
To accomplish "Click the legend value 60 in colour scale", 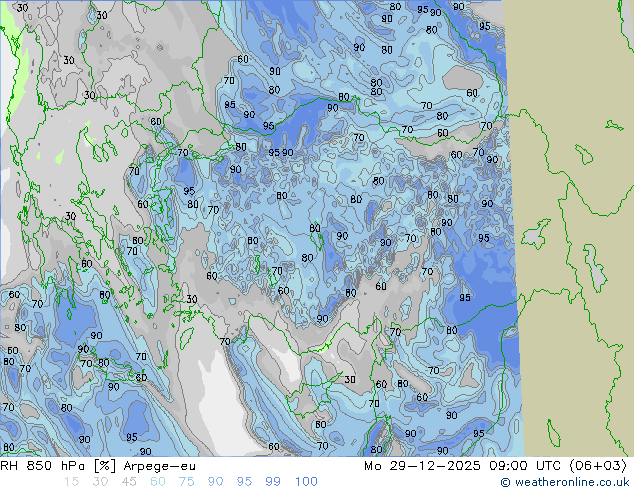I will [158, 482].
